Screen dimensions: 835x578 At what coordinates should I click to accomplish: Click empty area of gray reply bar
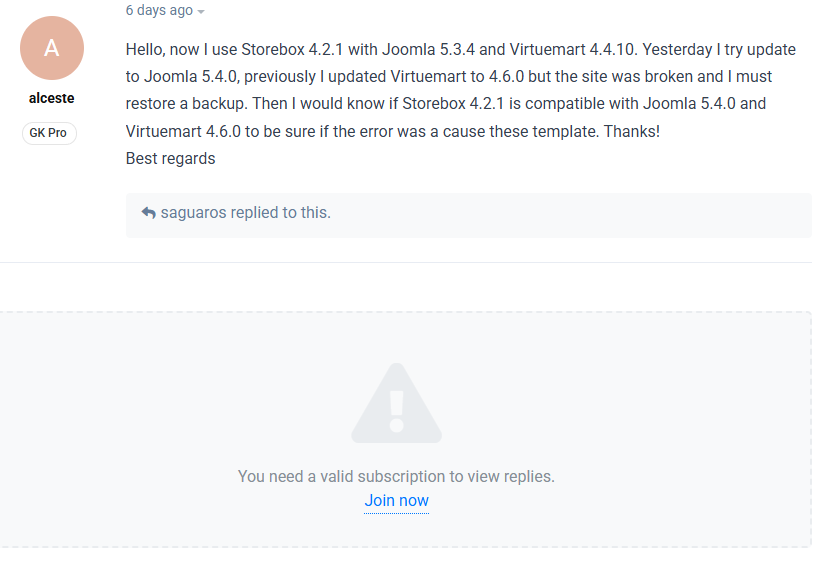click(x=600, y=214)
